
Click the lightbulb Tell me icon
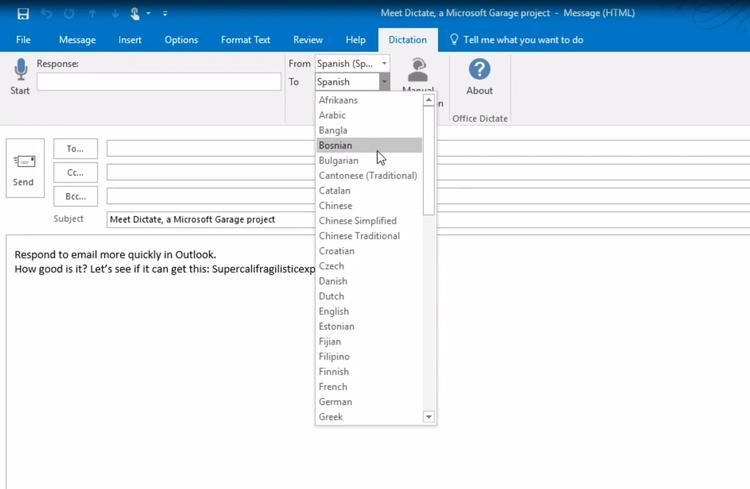pyautogui.click(x=454, y=40)
